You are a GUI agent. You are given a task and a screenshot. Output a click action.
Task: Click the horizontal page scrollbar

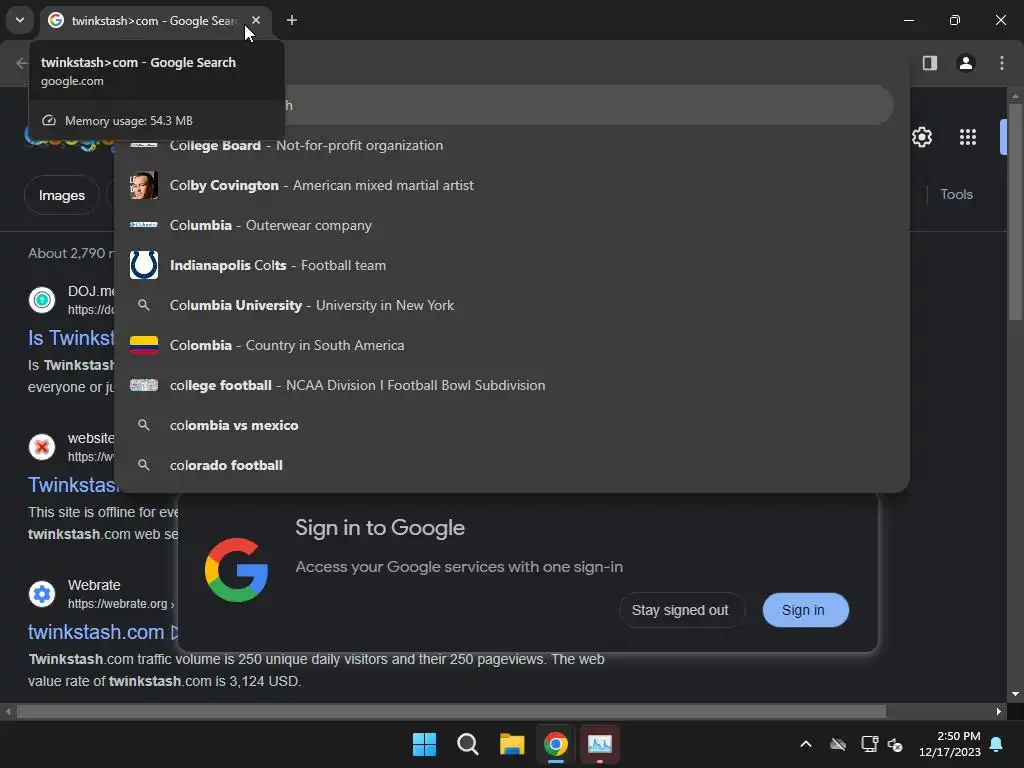(451, 711)
